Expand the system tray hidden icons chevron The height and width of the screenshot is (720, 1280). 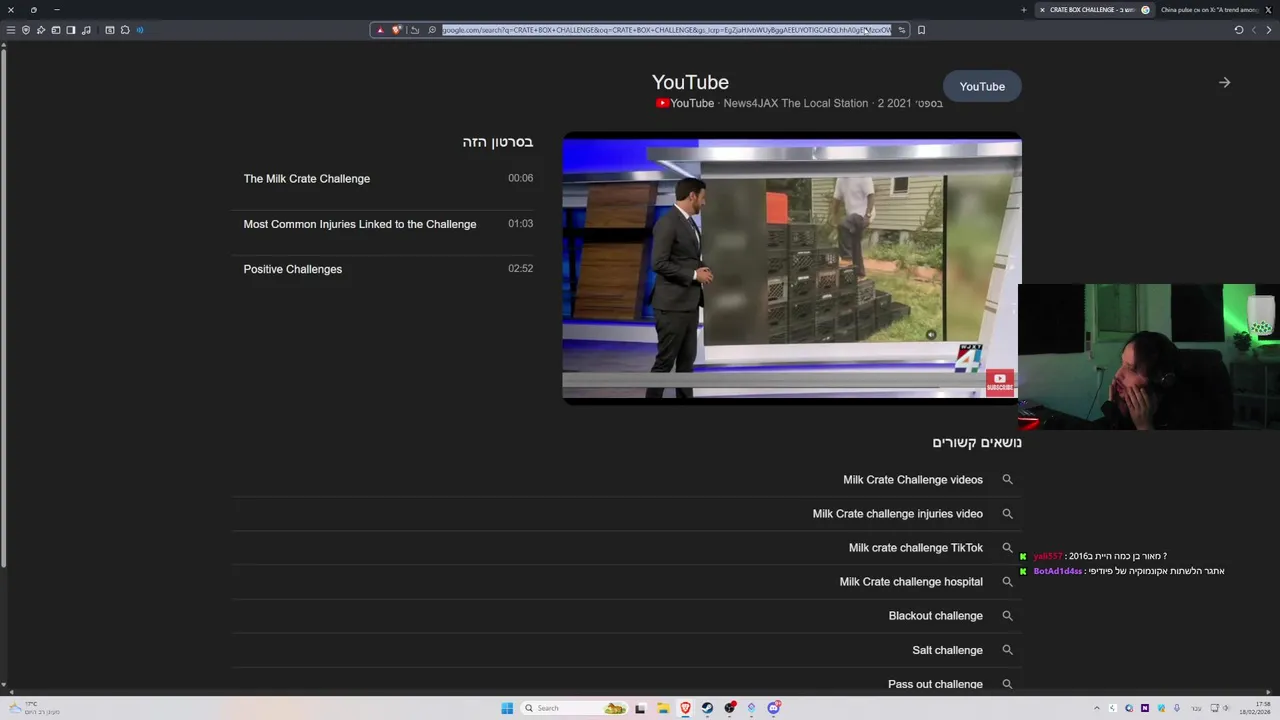coord(1098,708)
